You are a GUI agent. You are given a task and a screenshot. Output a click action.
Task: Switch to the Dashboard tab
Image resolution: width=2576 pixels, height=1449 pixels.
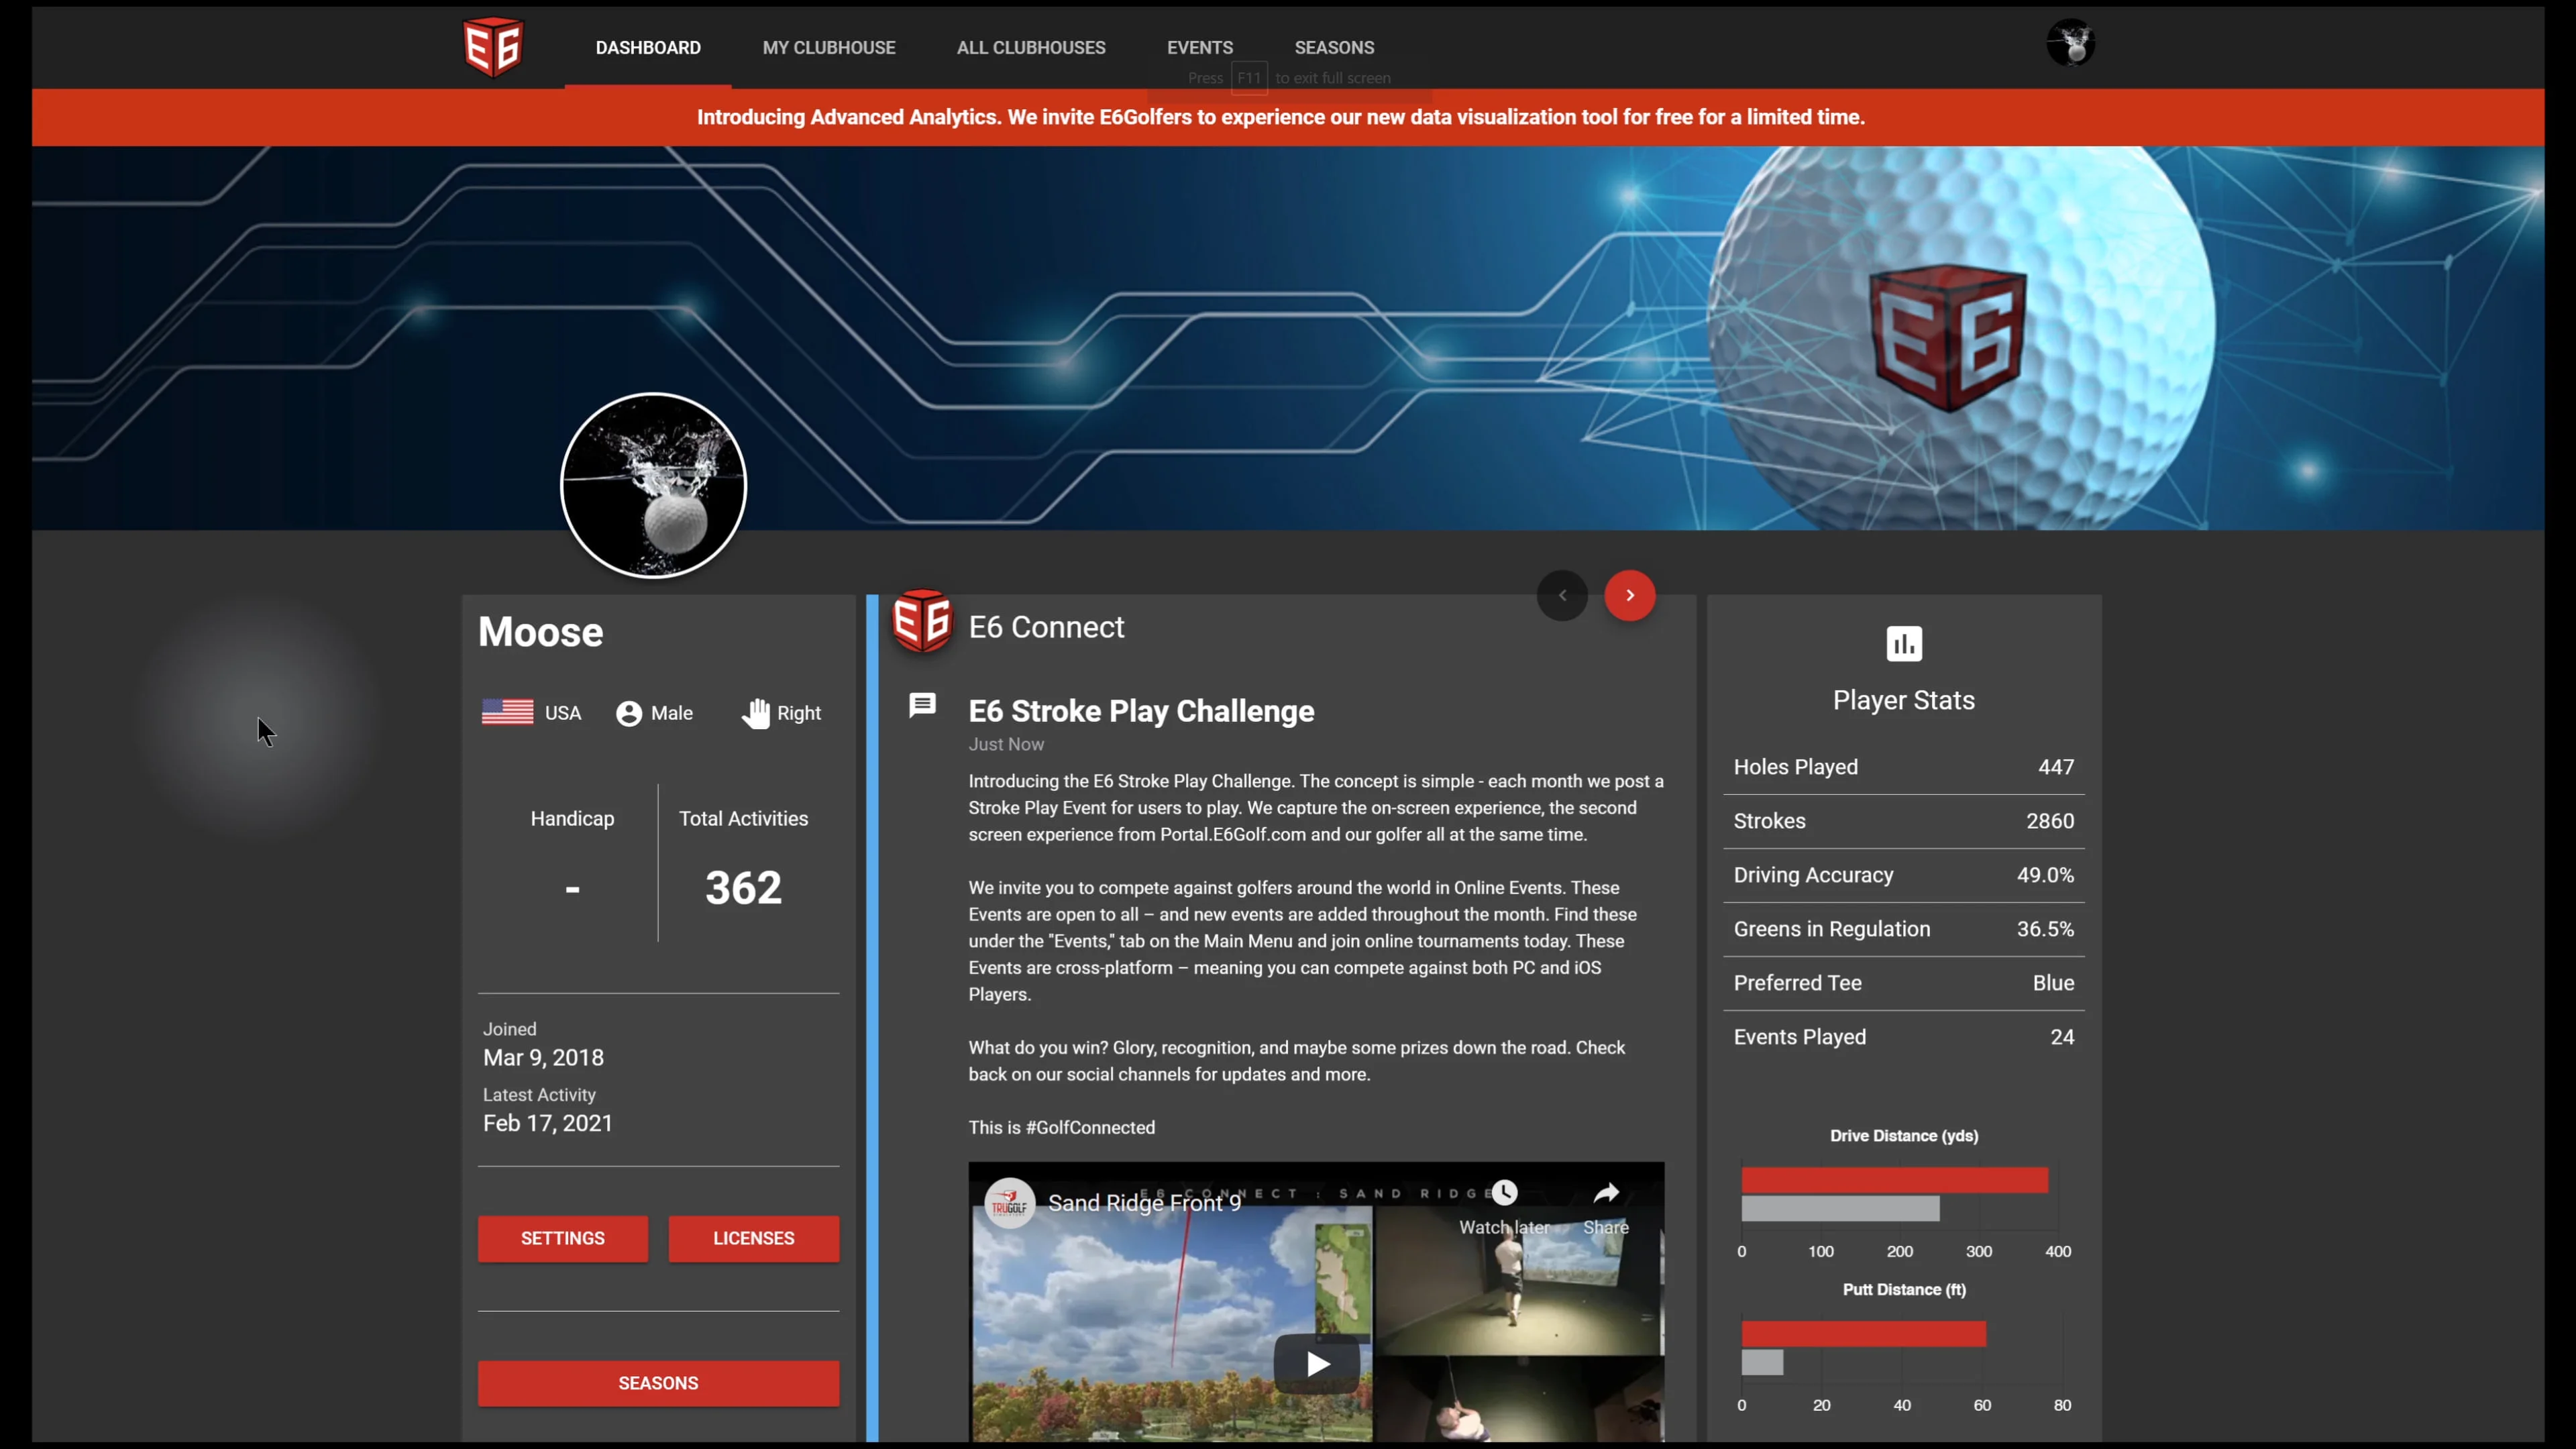pos(648,47)
